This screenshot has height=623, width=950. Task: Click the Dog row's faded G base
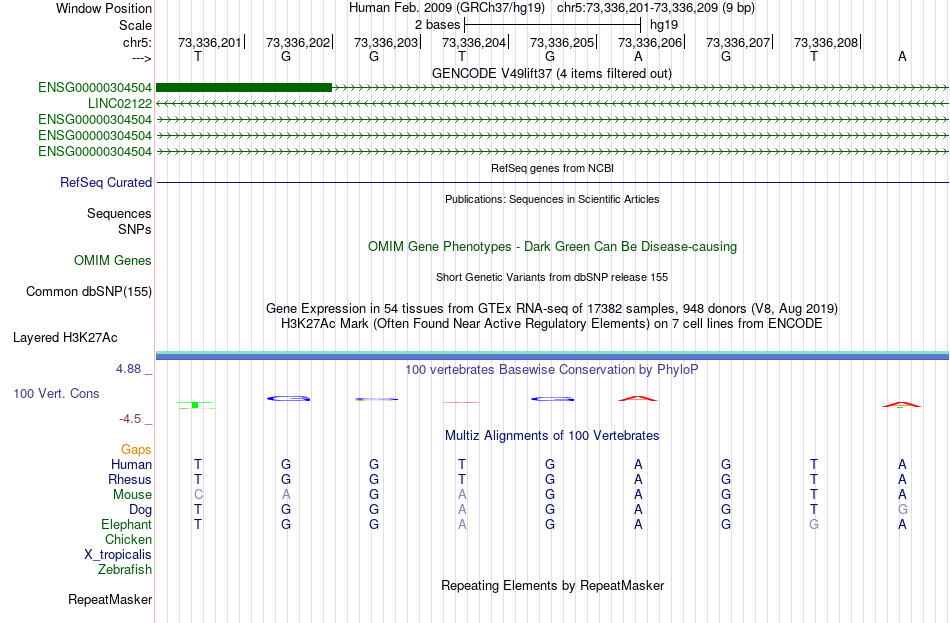902,510
